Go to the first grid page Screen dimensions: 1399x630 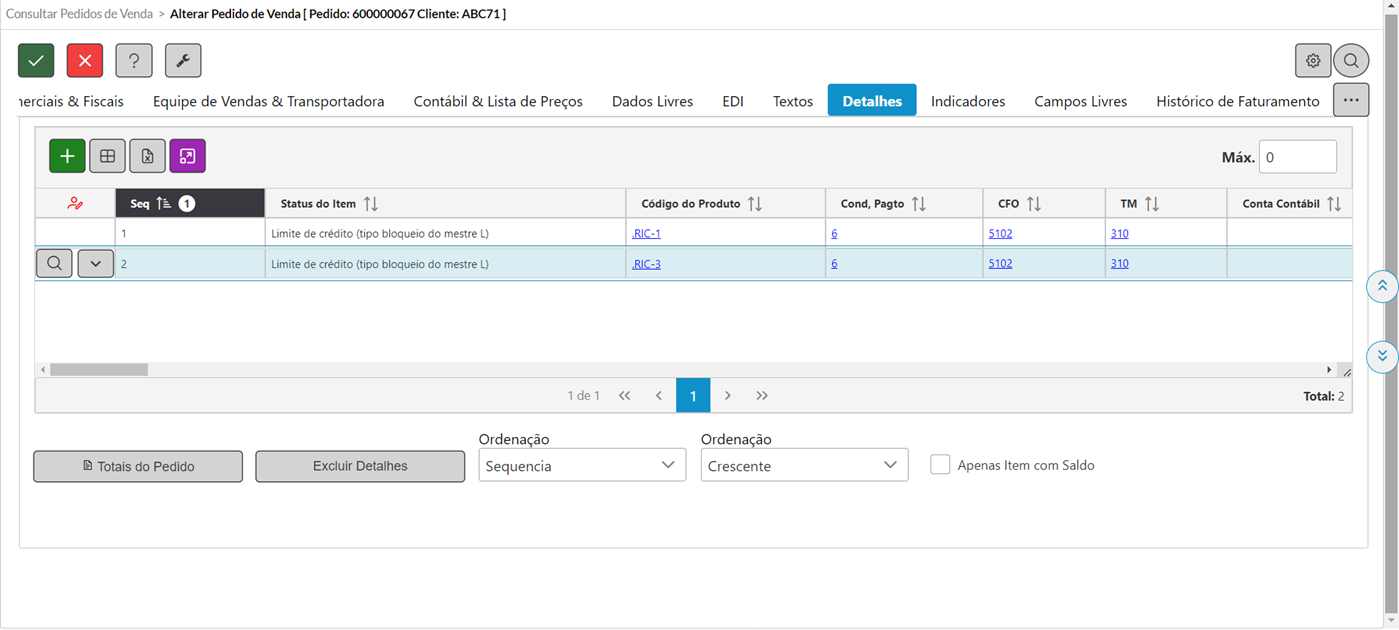[625, 396]
